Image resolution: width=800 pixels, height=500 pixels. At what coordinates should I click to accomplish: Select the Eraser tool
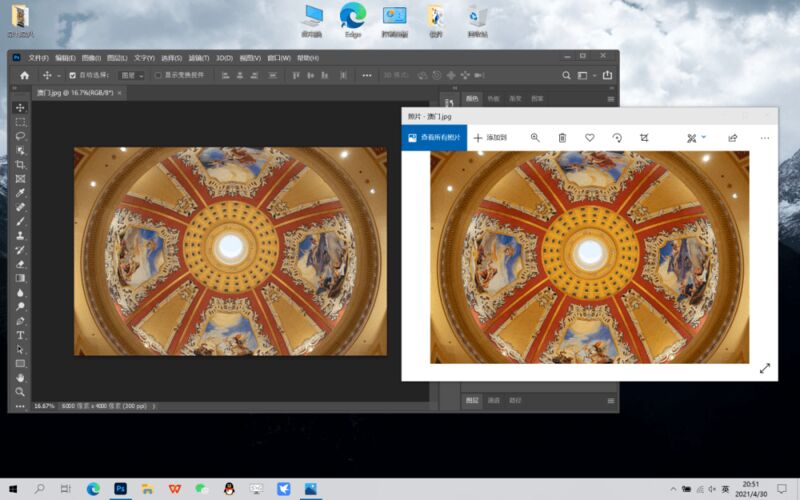20,264
